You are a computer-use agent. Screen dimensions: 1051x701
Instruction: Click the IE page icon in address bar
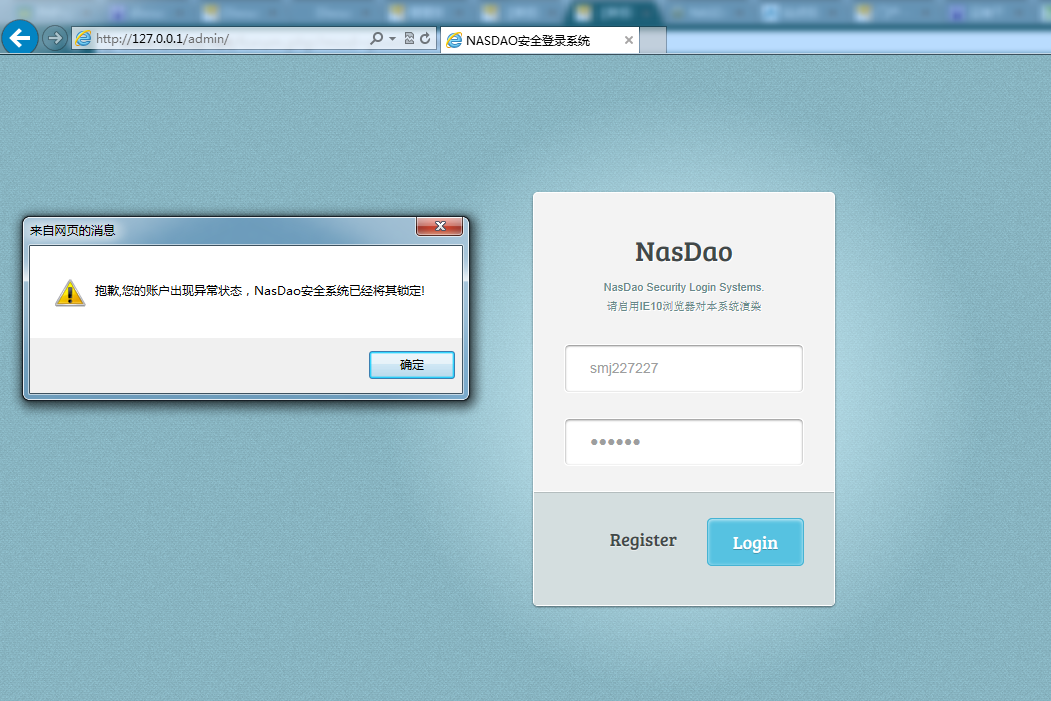tap(83, 38)
